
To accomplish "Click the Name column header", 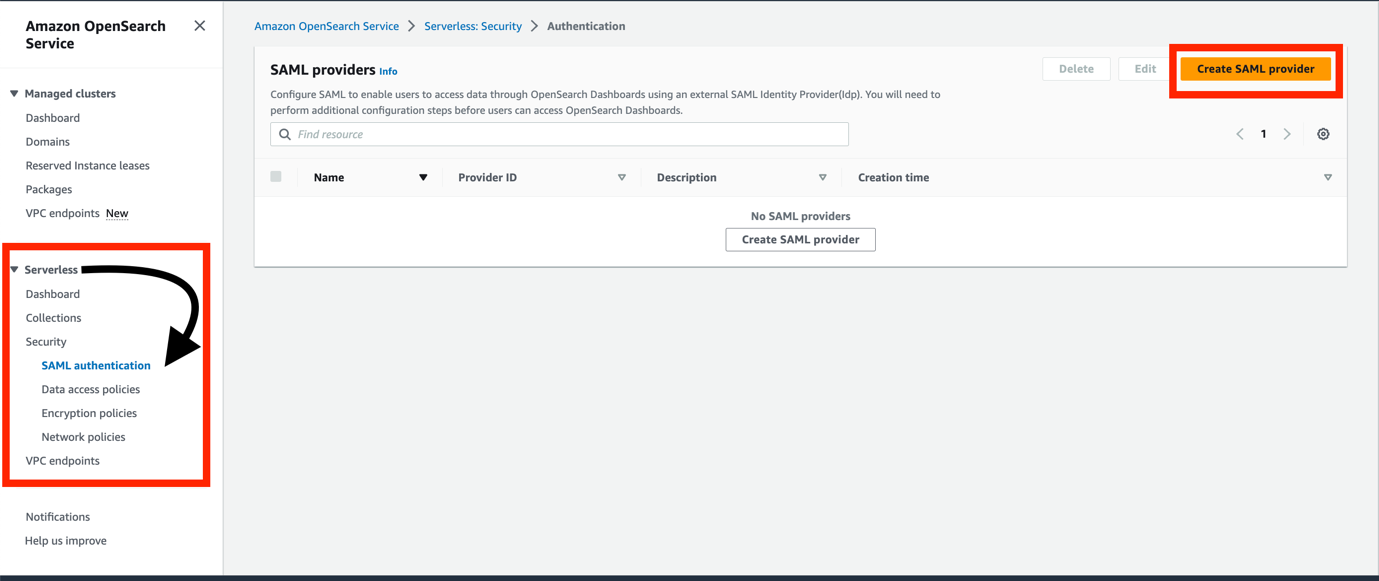I will click(x=329, y=178).
